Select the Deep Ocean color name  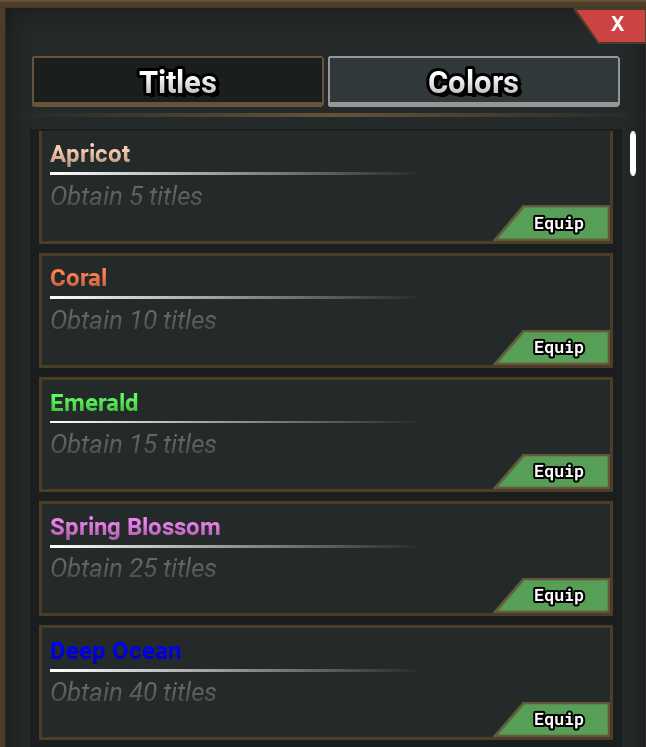pyautogui.click(x=115, y=651)
